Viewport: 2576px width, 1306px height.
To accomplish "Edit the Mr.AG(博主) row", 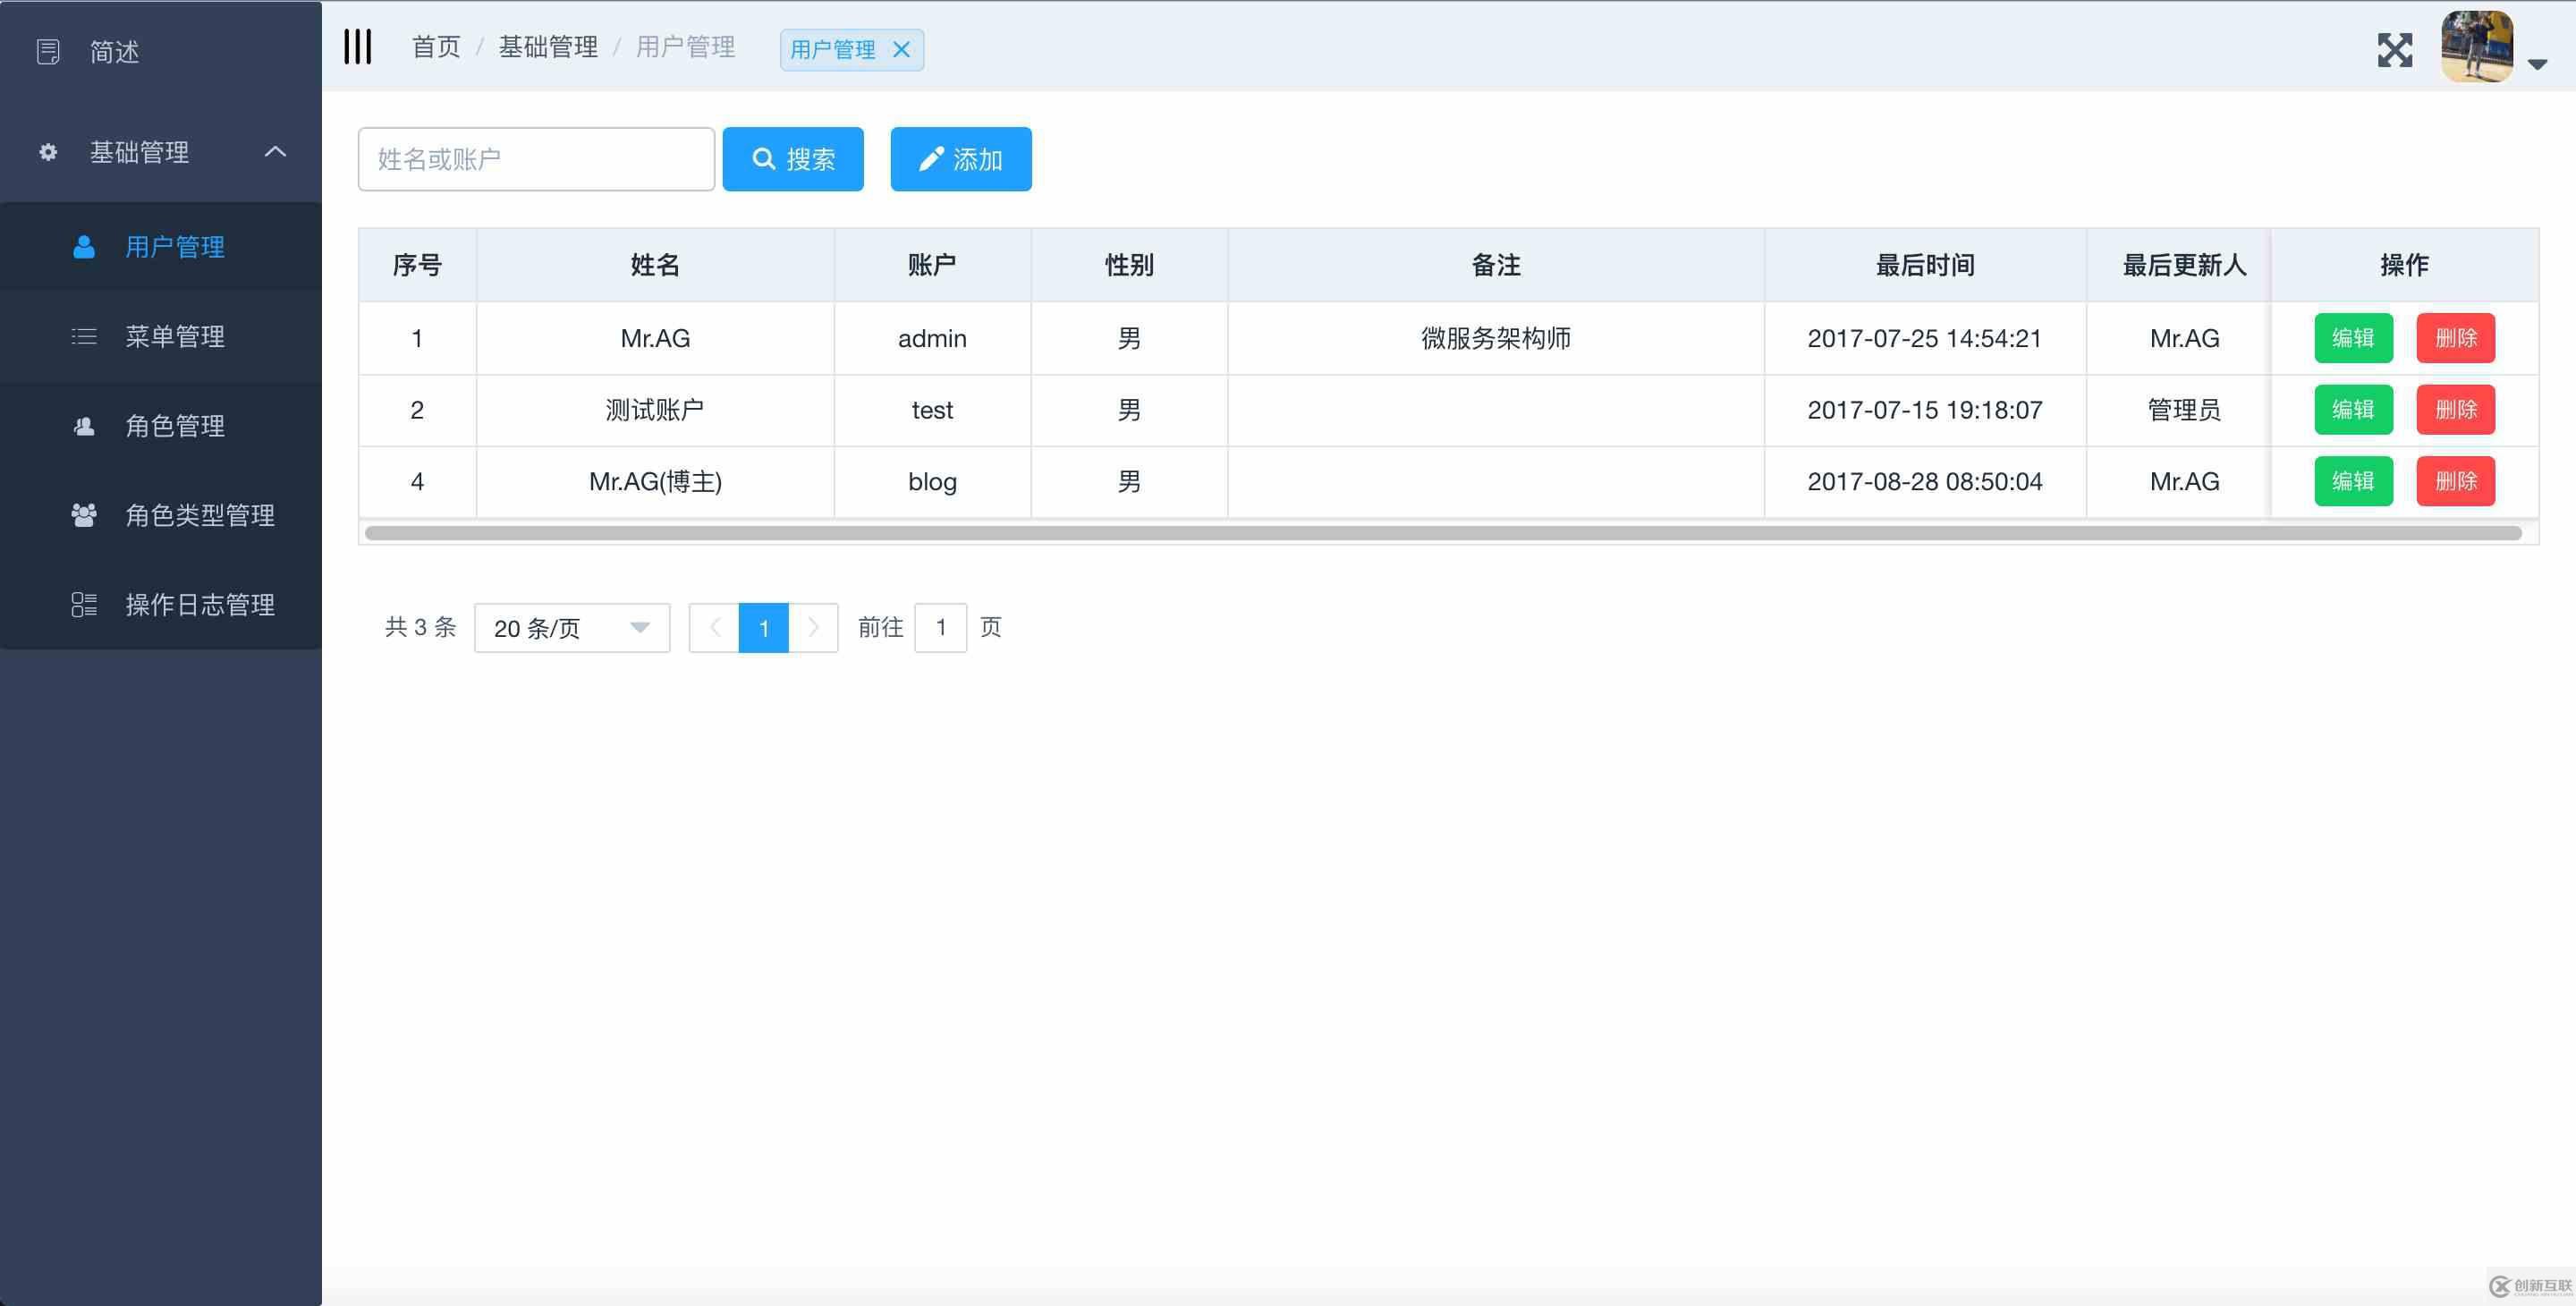I will [x=2353, y=481].
